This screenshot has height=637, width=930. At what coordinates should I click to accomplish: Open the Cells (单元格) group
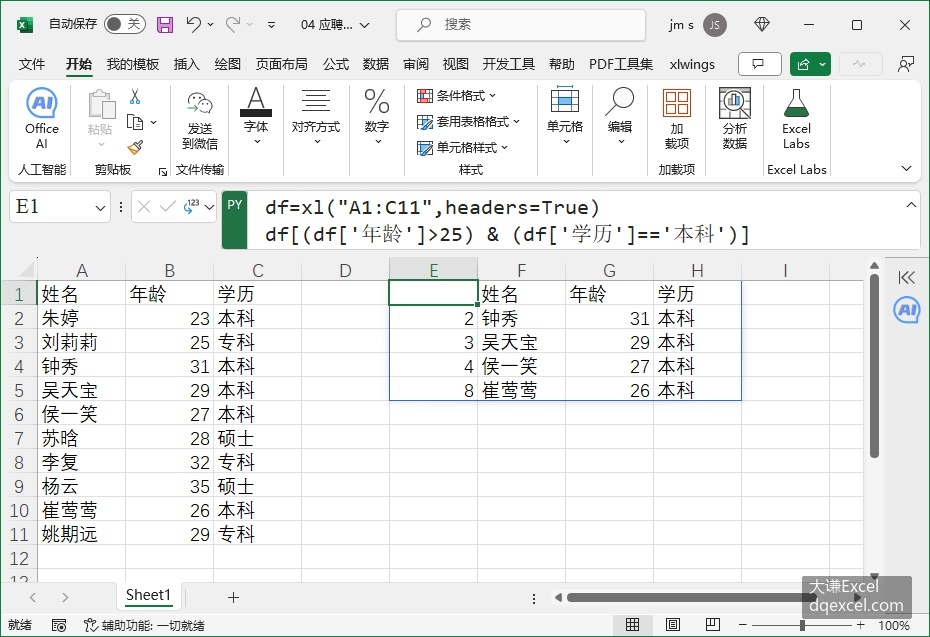click(565, 117)
